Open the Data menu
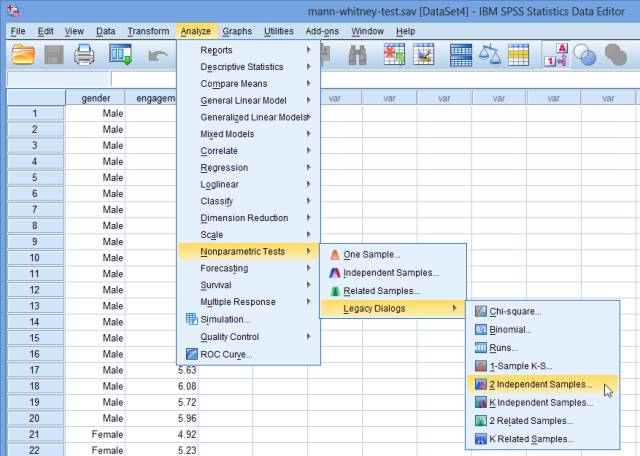The width and height of the screenshot is (640, 456). pyautogui.click(x=105, y=31)
